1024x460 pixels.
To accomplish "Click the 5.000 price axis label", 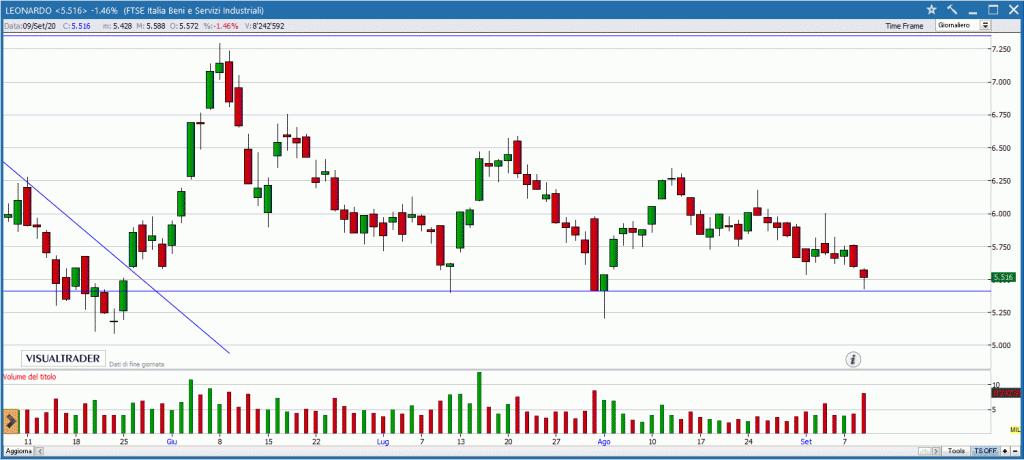I will pyautogui.click(x=1002, y=346).
